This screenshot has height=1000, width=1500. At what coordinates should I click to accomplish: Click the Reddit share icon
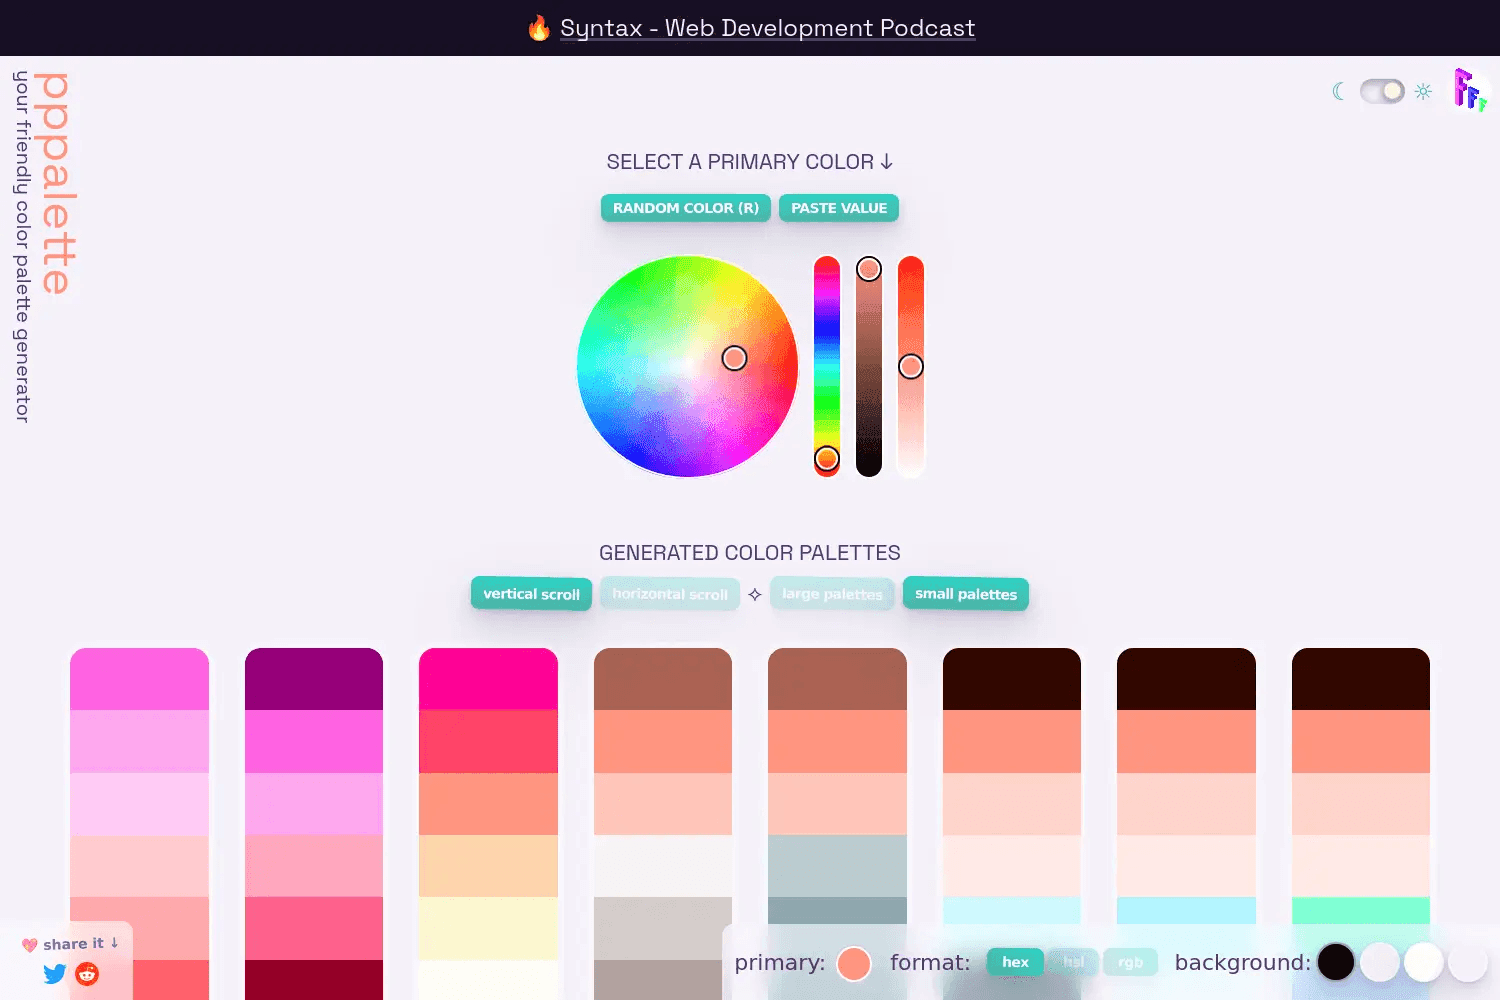click(88, 974)
